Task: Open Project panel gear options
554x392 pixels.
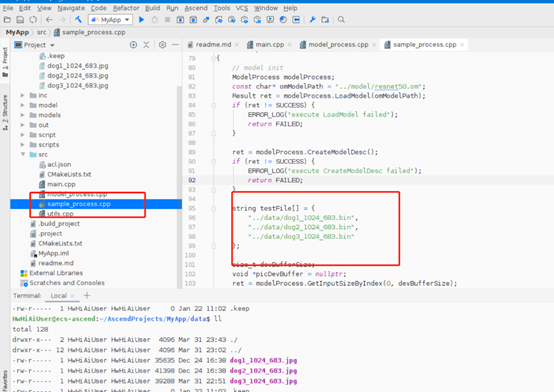Action: (162, 45)
